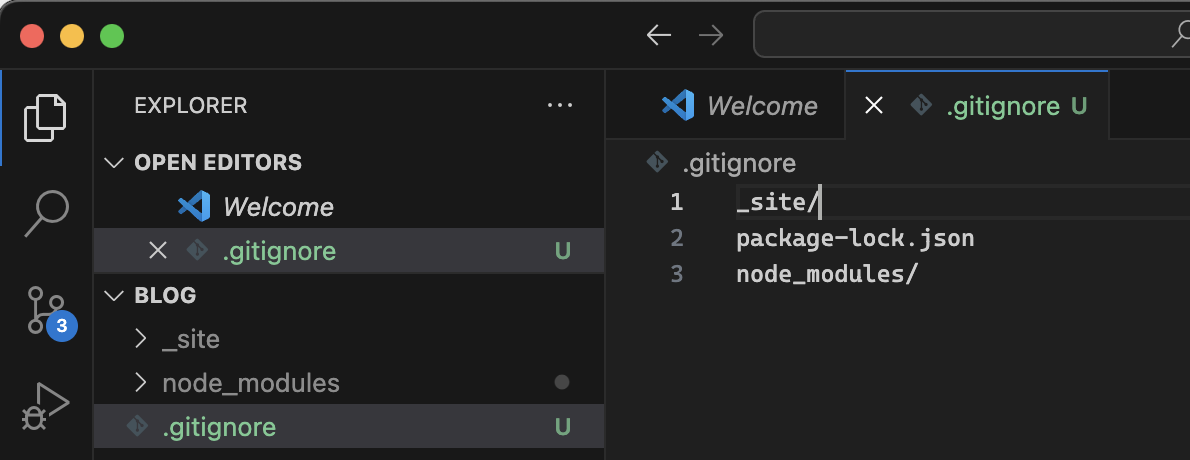Click line number 2 in the gutter
Screen dimensions: 1190x460
676,238
